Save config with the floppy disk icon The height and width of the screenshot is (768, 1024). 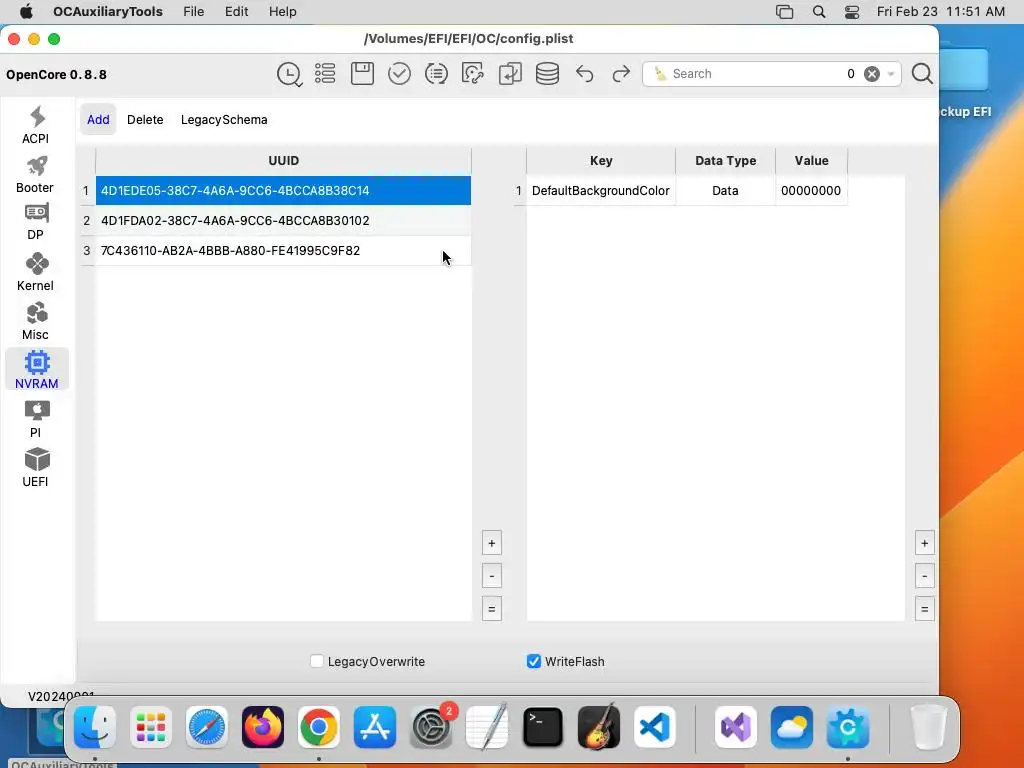(x=362, y=74)
